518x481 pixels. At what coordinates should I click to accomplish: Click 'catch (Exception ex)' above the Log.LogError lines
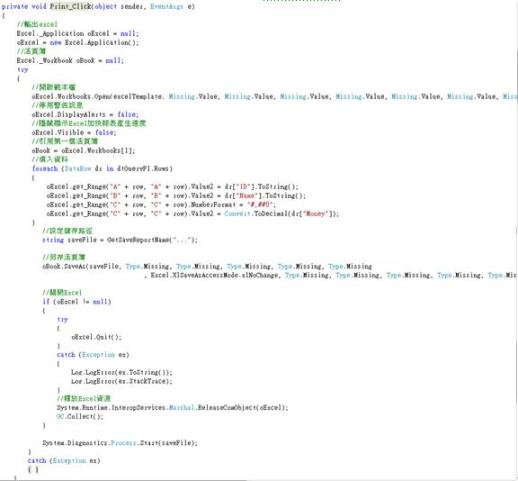tap(93, 355)
